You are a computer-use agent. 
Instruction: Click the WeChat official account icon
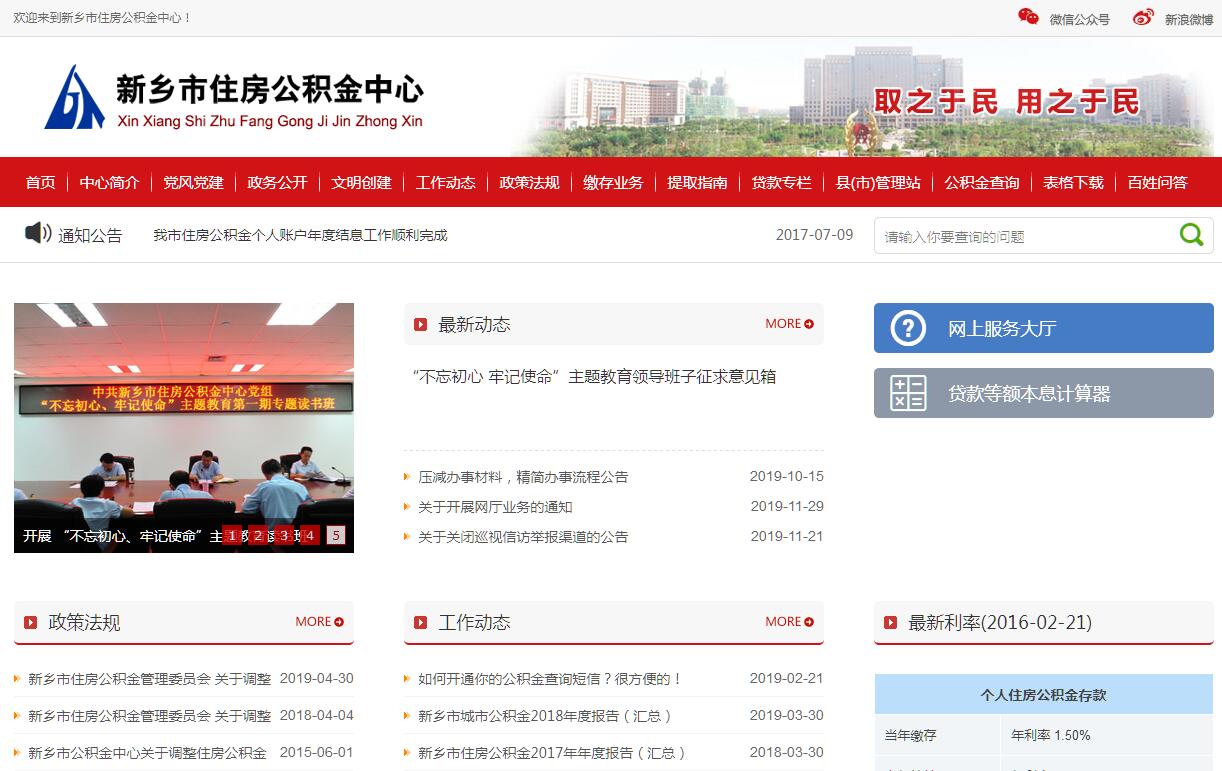point(1028,16)
